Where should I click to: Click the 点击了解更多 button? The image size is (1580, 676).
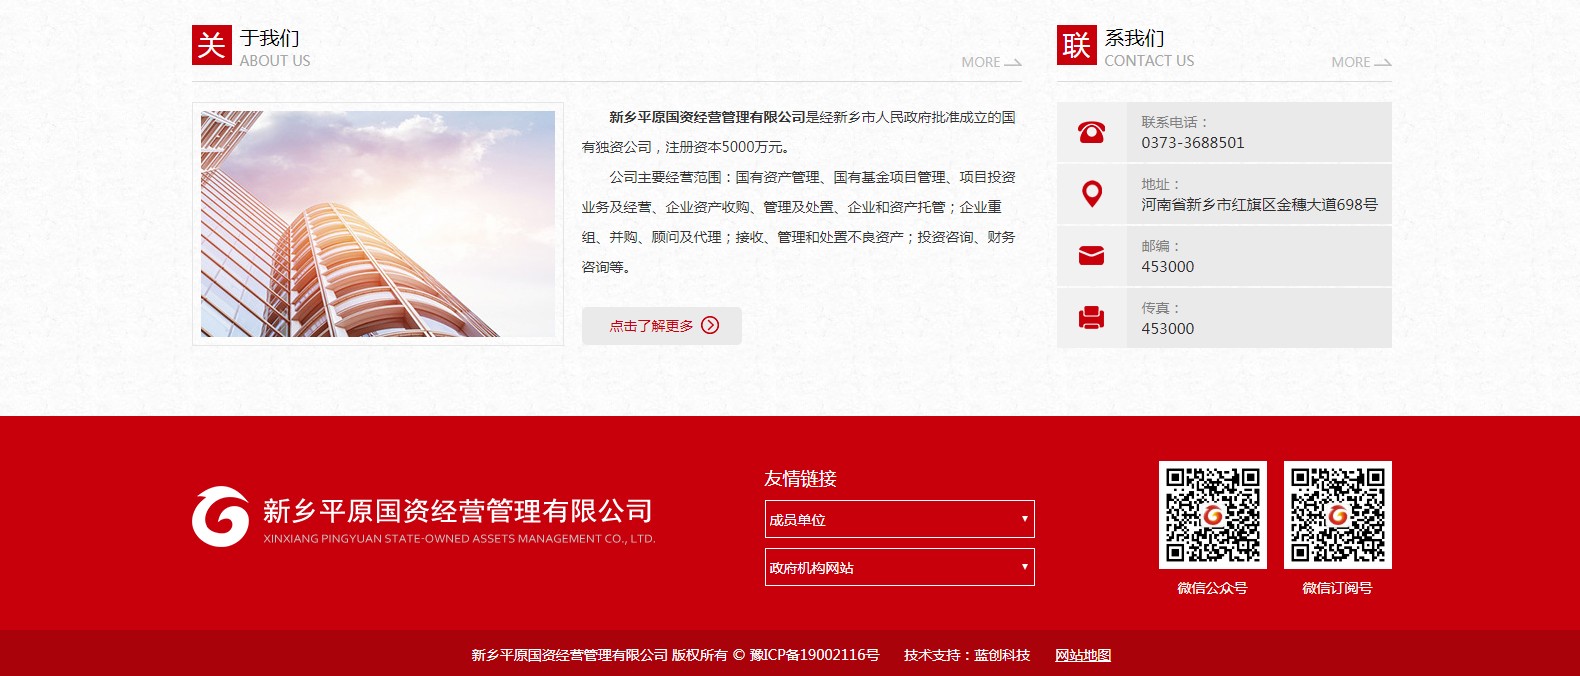click(x=662, y=326)
